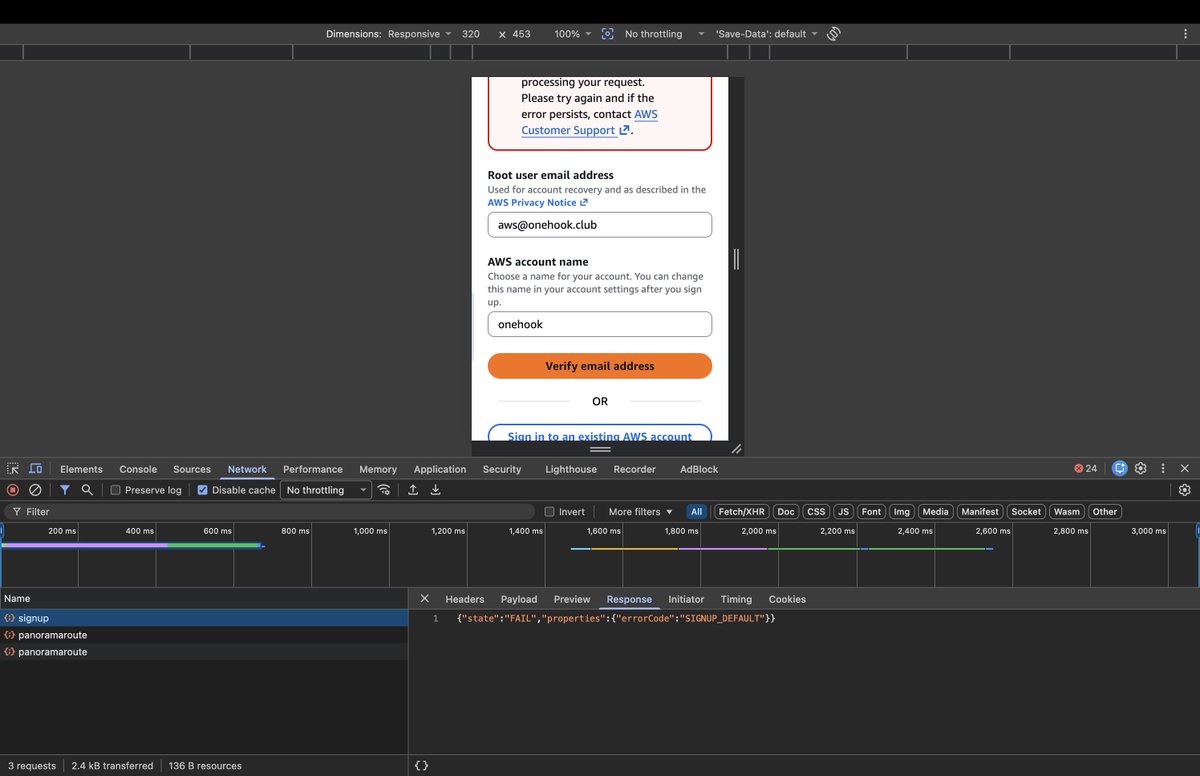Open DevTools settings gear icon
1200x776 pixels.
coord(1141,468)
